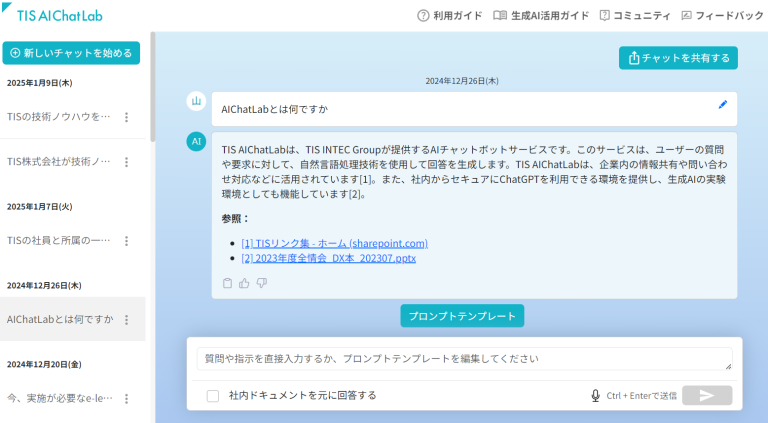
Task: Open 生成AI活用ガイド in top menu
Action: click(x=541, y=16)
